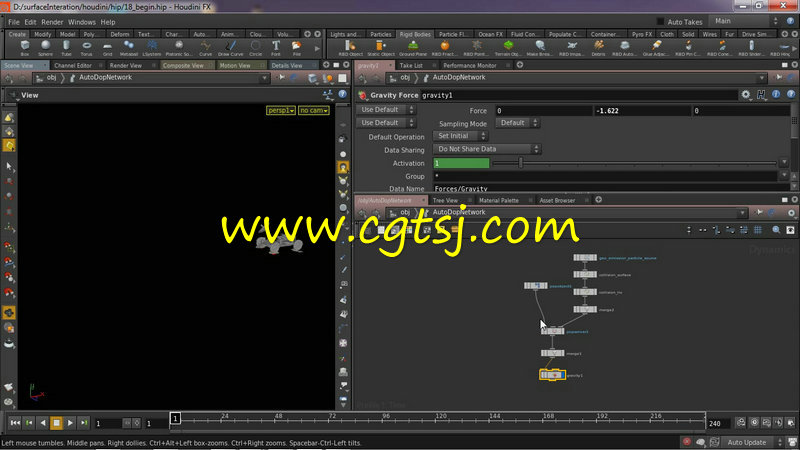Open the Render menu
The height and width of the screenshot is (450, 800).
(x=52, y=22)
